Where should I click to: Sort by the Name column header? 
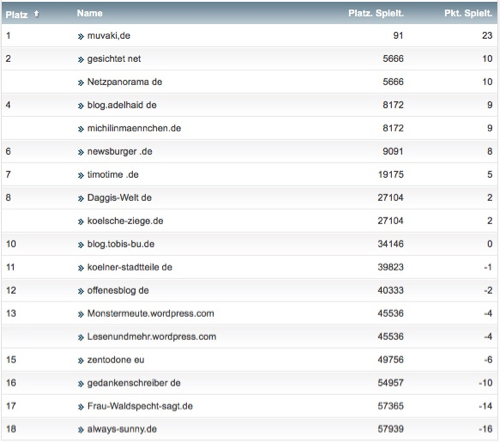pyautogui.click(x=90, y=13)
